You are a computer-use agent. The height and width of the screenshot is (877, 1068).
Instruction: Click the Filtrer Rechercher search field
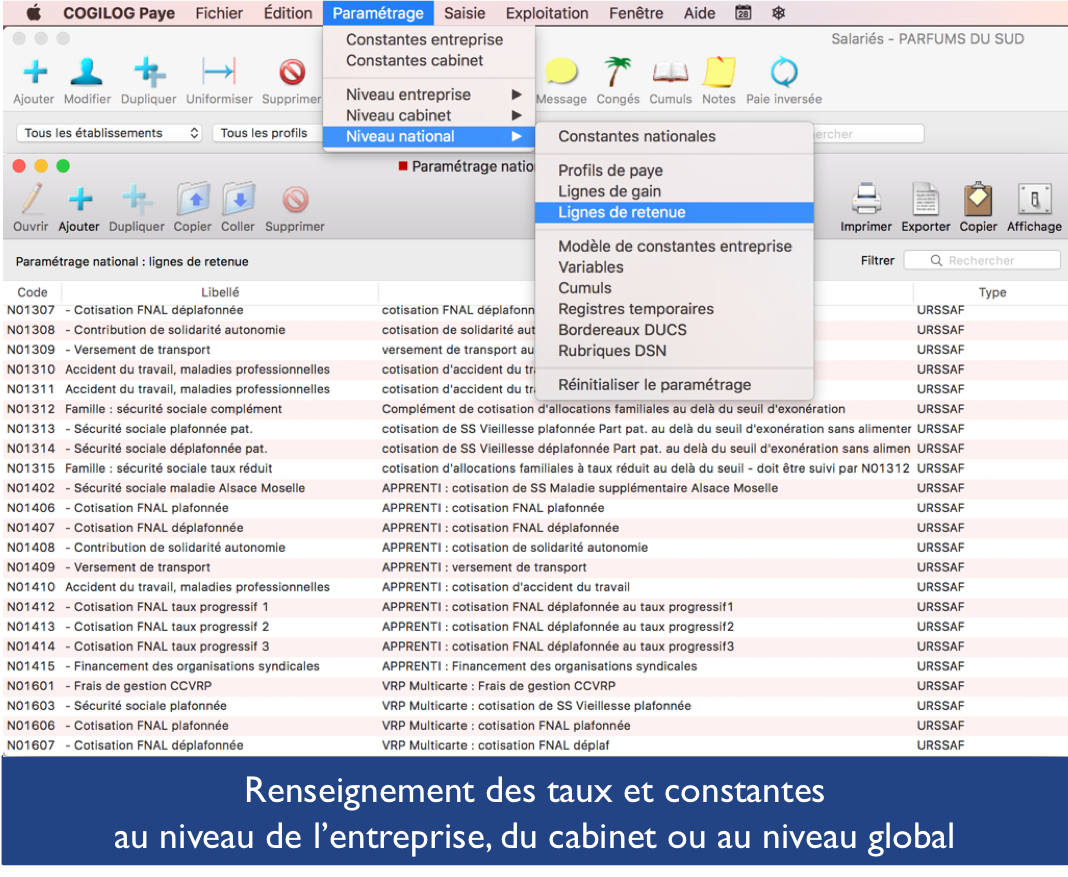pyautogui.click(x=981, y=261)
